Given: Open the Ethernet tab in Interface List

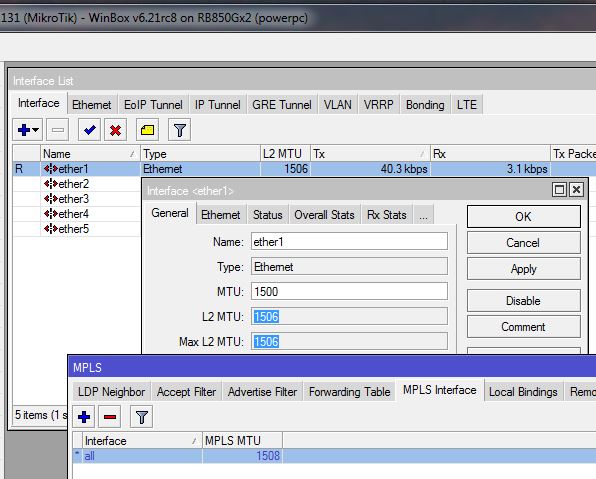Looking at the screenshot, I should coord(92,105).
